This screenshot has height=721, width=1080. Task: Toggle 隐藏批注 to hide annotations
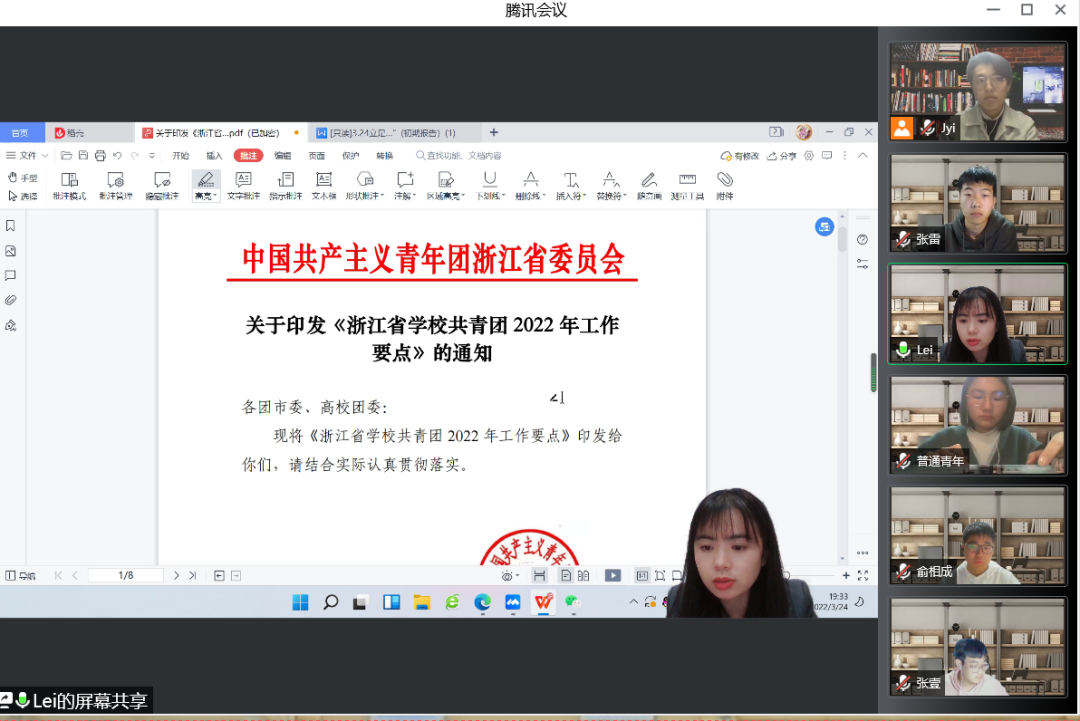[x=162, y=186]
